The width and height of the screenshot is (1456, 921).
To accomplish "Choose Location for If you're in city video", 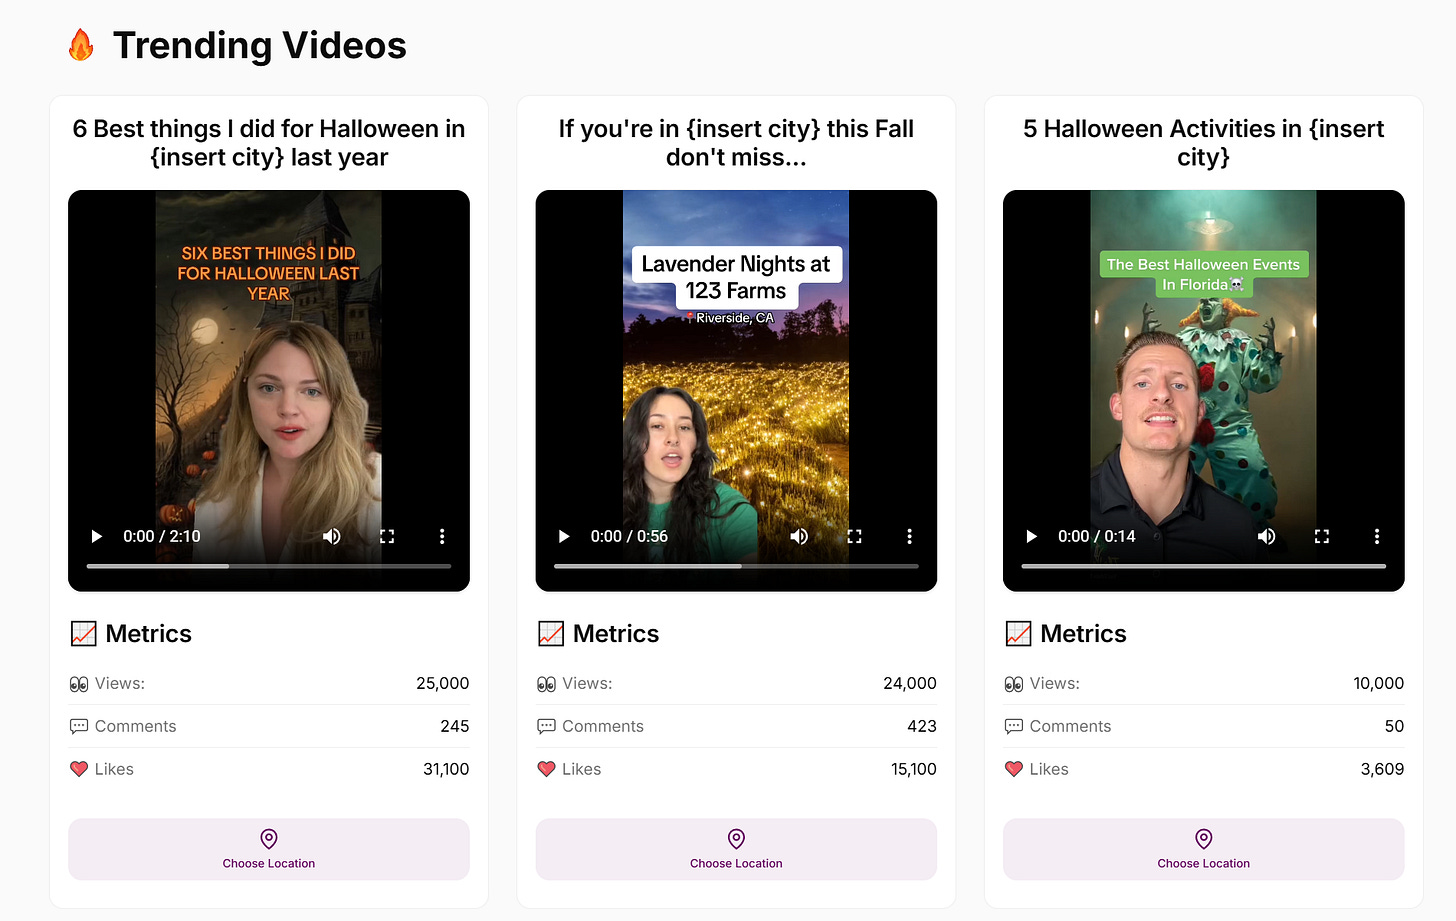I will click(736, 849).
